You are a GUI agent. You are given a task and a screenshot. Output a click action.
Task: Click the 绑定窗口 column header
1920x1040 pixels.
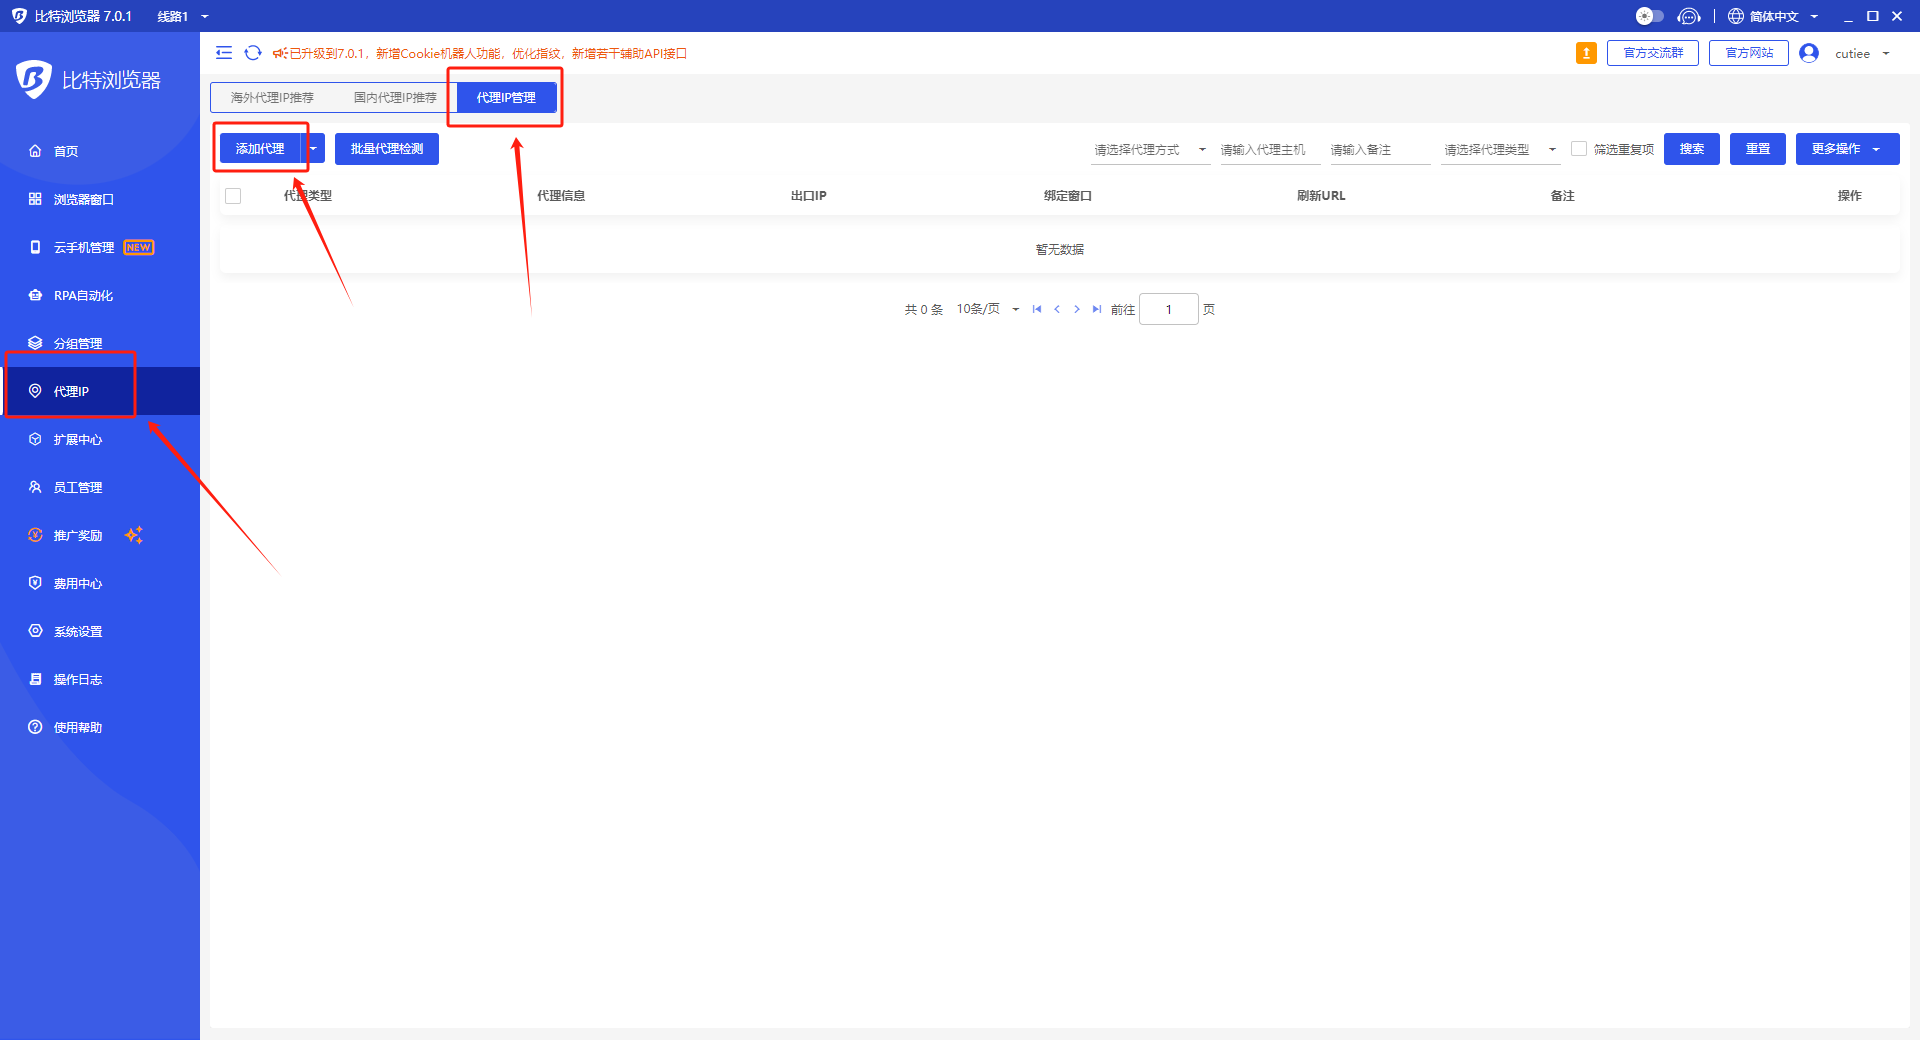click(1068, 196)
